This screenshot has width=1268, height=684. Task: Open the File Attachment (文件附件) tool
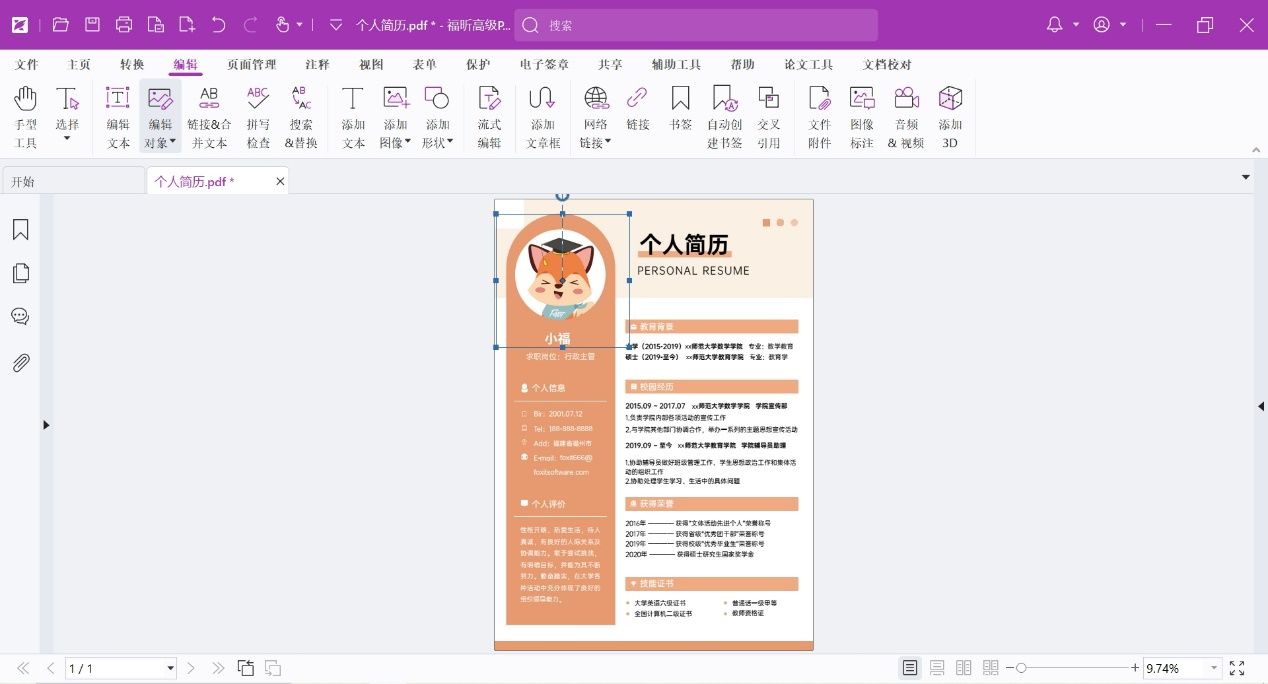point(820,116)
